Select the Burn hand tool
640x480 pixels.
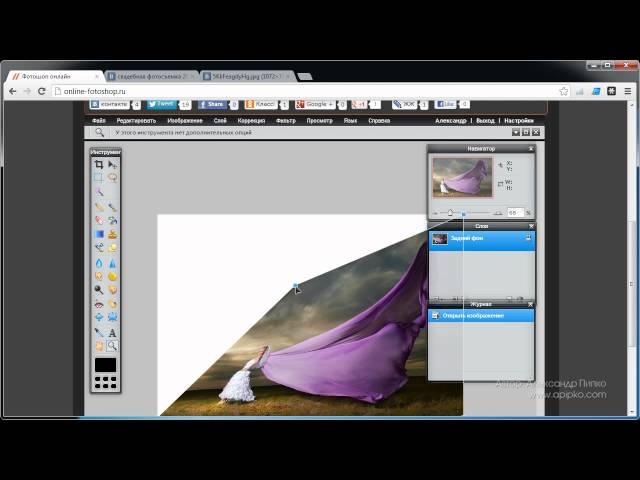pyautogui.click(x=112, y=290)
